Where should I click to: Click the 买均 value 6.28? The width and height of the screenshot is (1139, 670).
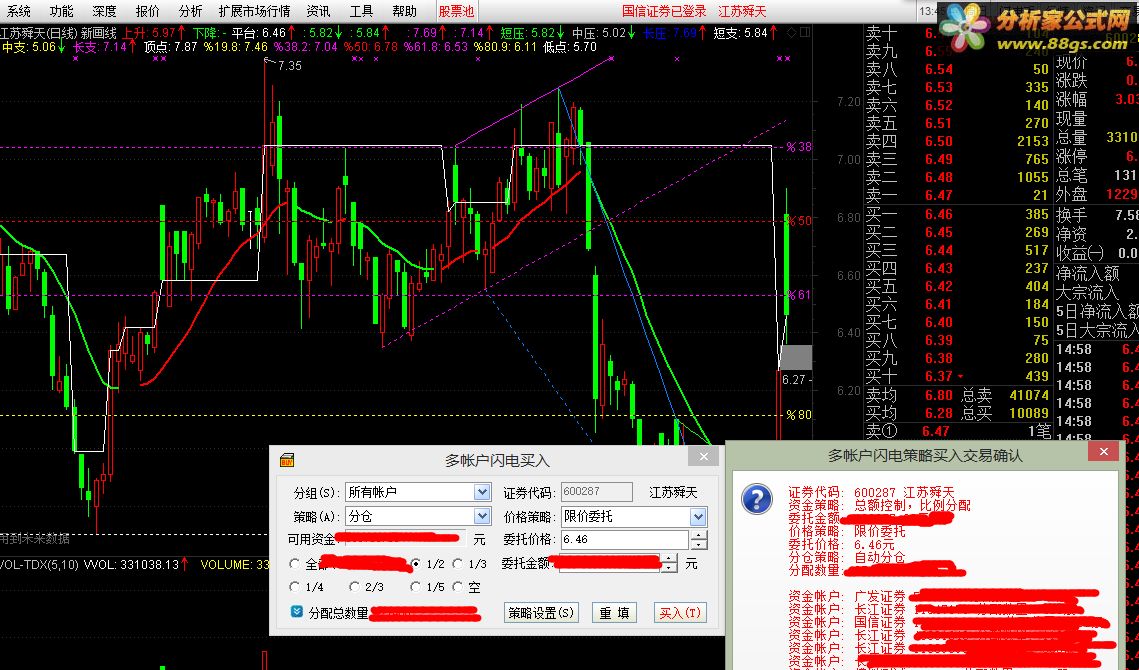939,413
